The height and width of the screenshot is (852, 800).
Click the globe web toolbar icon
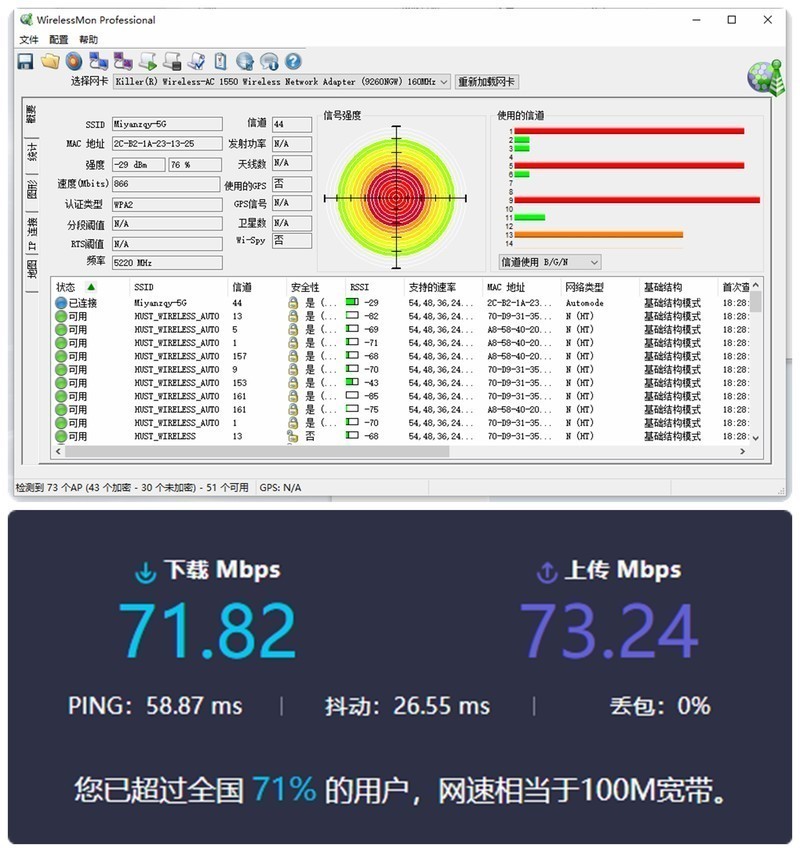244,61
